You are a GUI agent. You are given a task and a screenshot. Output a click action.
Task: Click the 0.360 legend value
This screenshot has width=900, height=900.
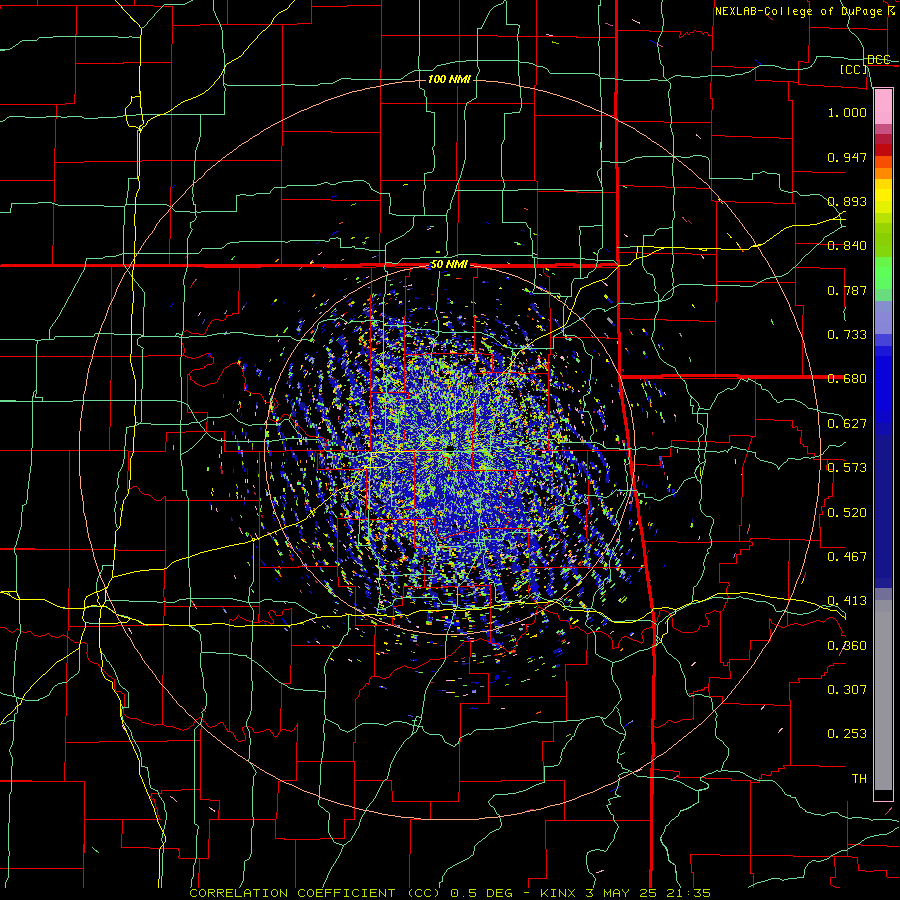847,646
